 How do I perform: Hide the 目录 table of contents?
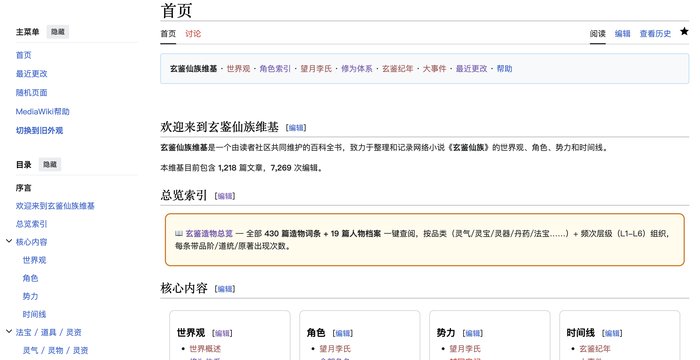50,164
